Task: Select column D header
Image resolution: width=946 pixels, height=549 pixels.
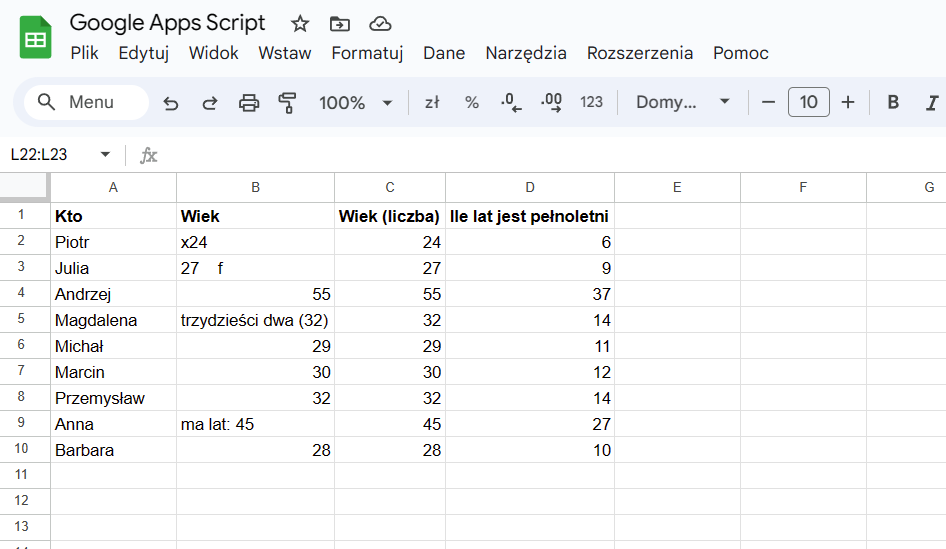Action: 530,188
